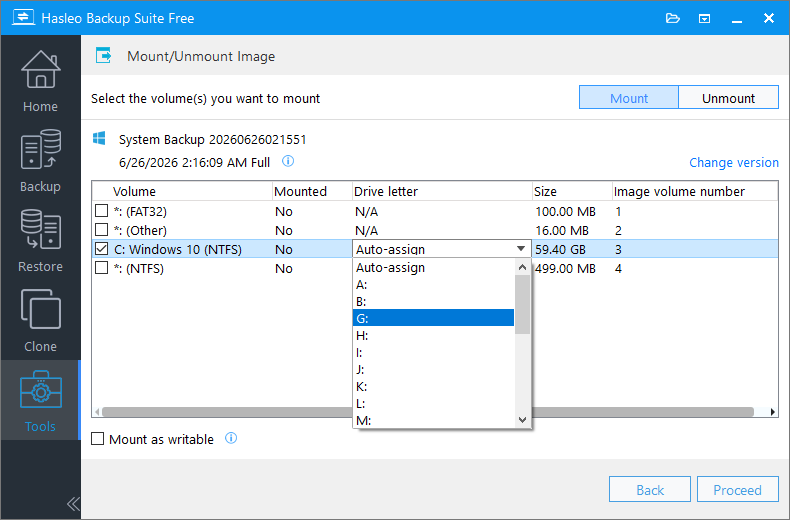
Task: Open the Home section in sidebar
Action: click(x=40, y=81)
